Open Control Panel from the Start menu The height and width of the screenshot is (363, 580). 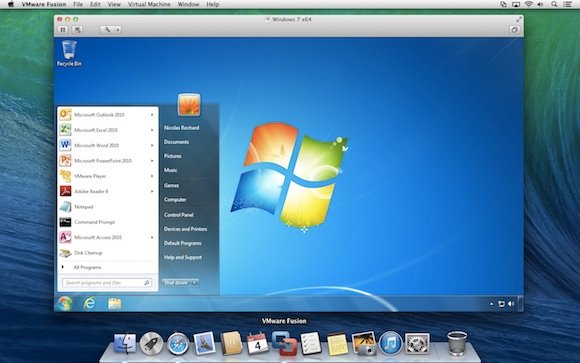tap(179, 215)
